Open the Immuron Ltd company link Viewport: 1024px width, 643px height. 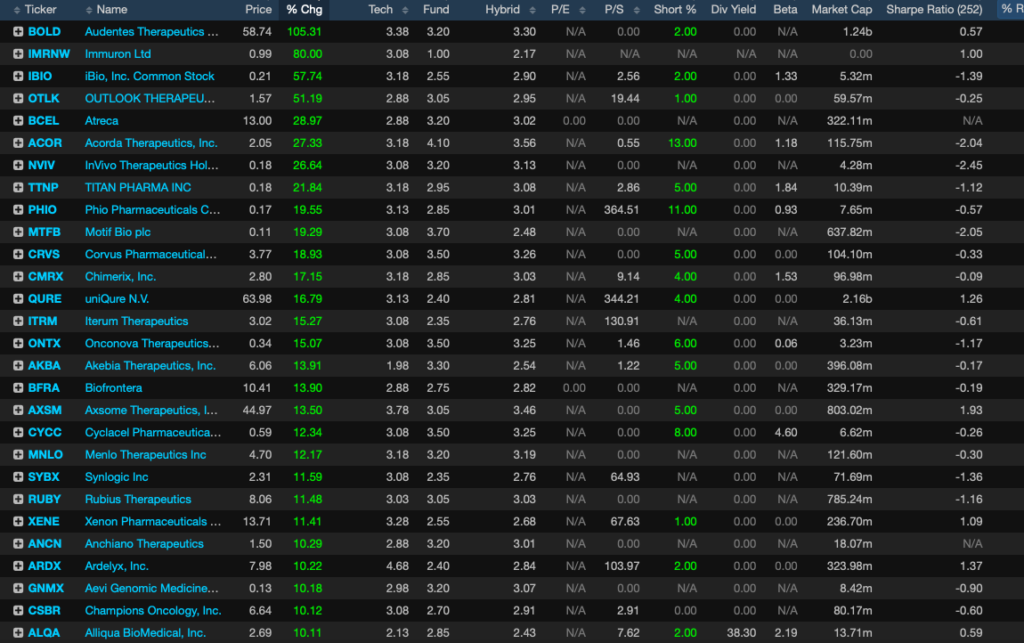click(x=118, y=54)
